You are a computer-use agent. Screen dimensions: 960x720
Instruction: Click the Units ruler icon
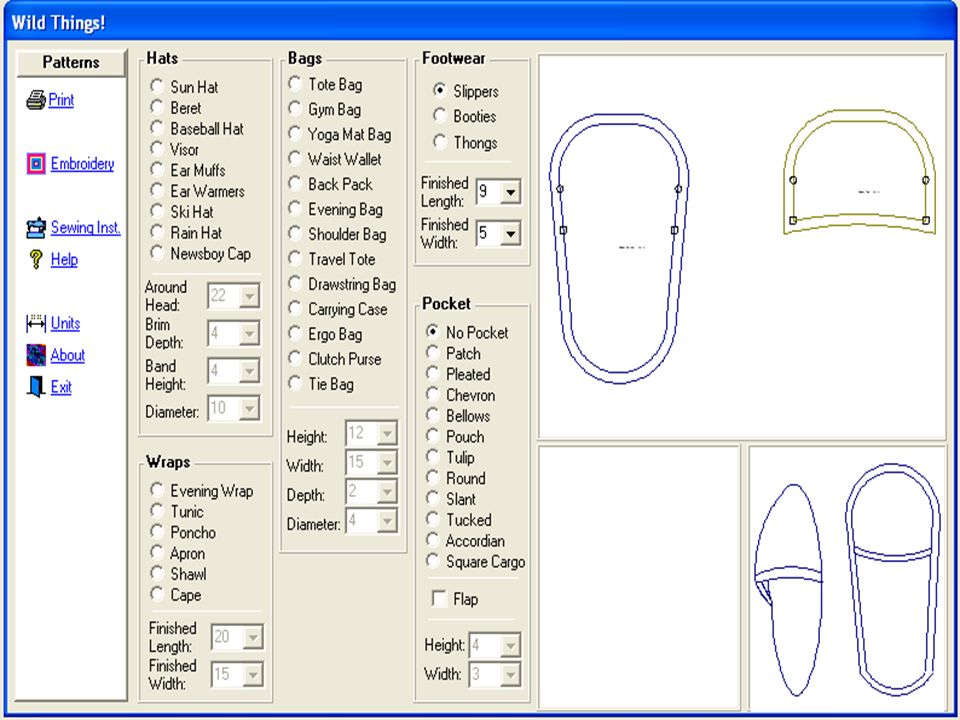[x=36, y=323]
